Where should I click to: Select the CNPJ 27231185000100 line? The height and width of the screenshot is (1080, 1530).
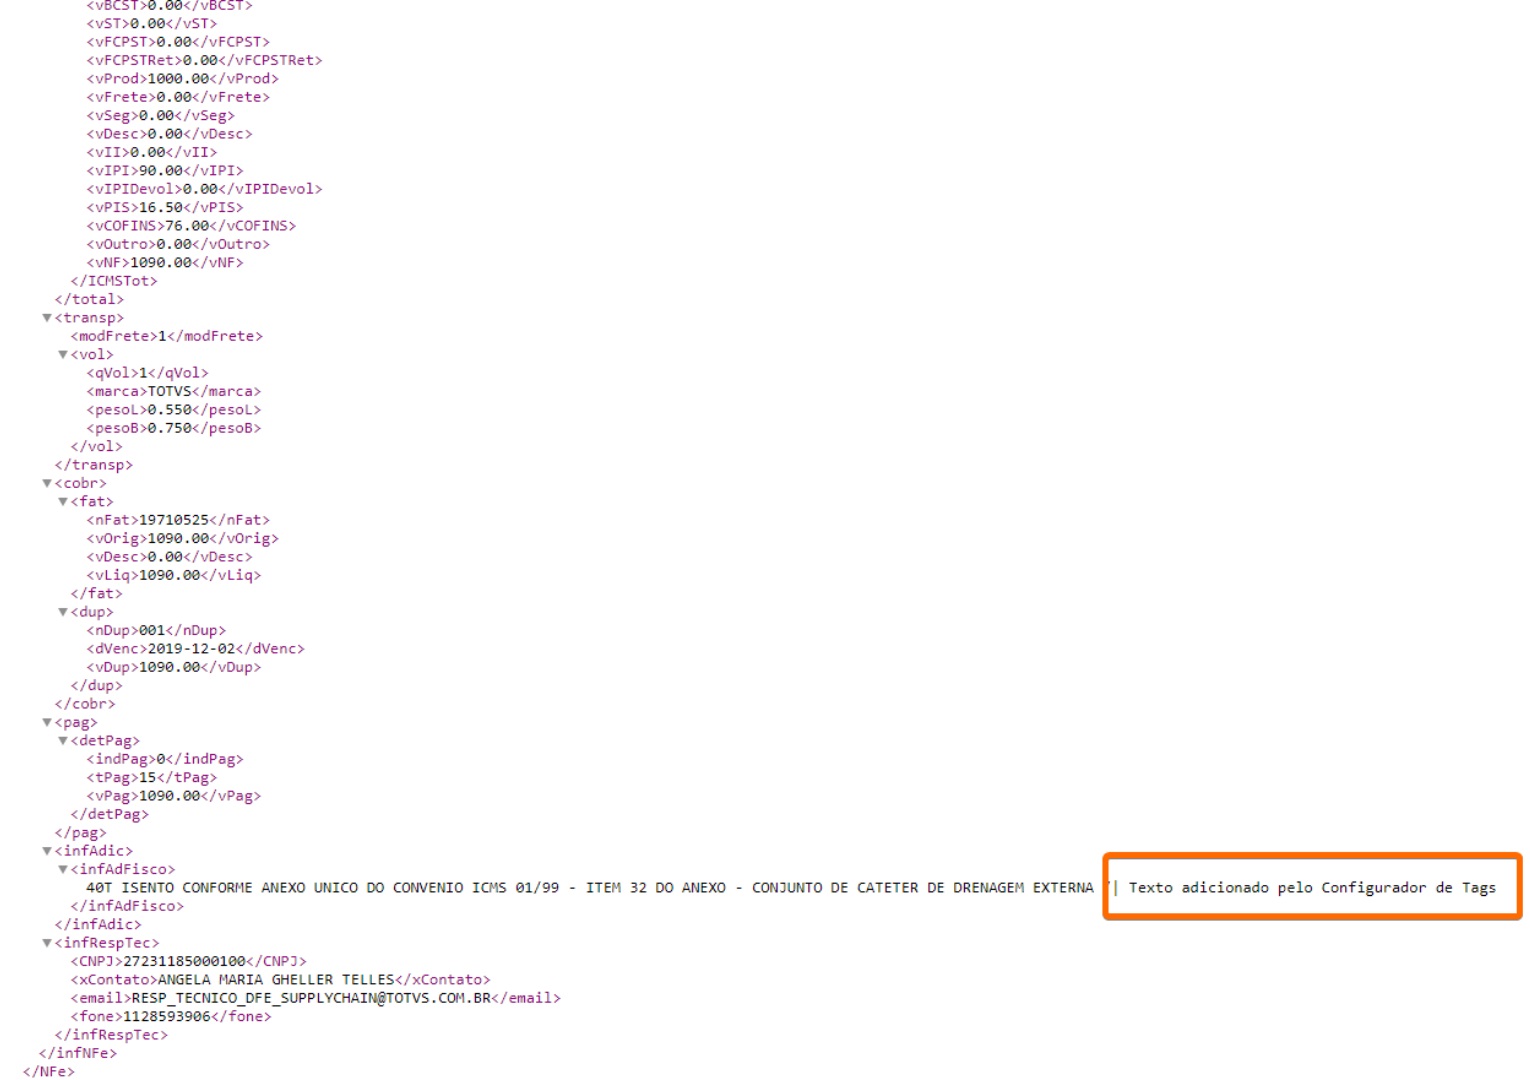pyautogui.click(x=188, y=962)
